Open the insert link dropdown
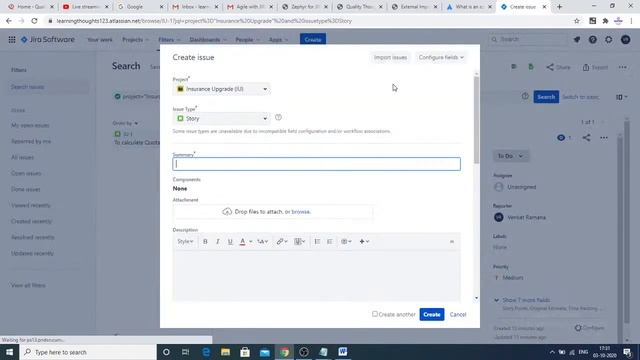This screenshot has width=640, height=360. tap(282, 242)
